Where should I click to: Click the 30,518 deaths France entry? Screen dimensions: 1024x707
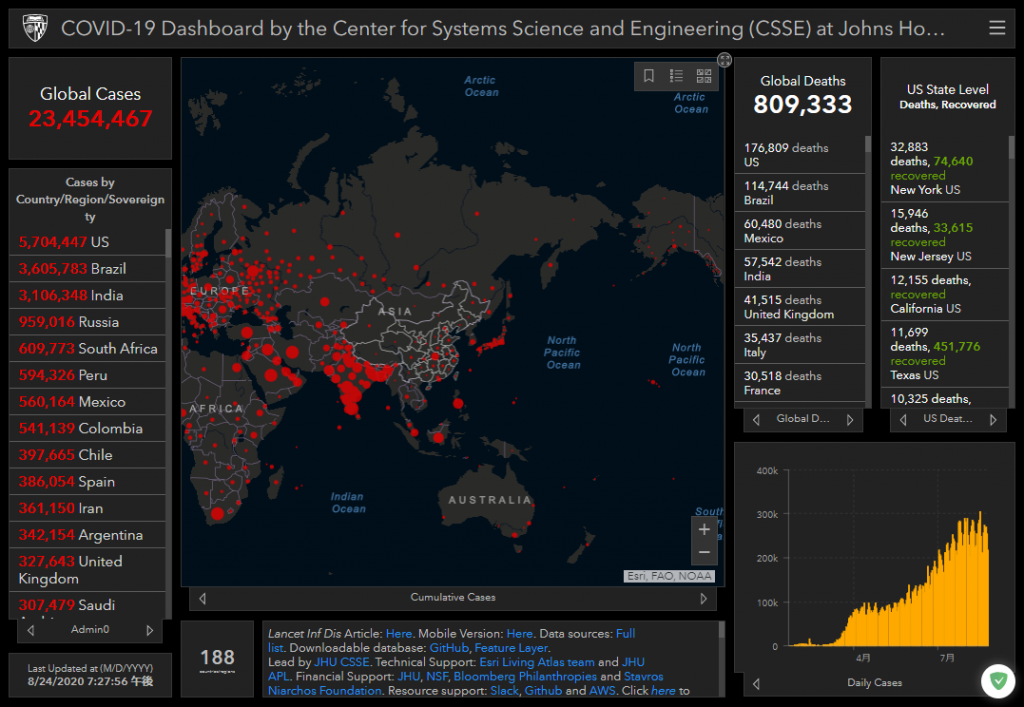pyautogui.click(x=800, y=383)
